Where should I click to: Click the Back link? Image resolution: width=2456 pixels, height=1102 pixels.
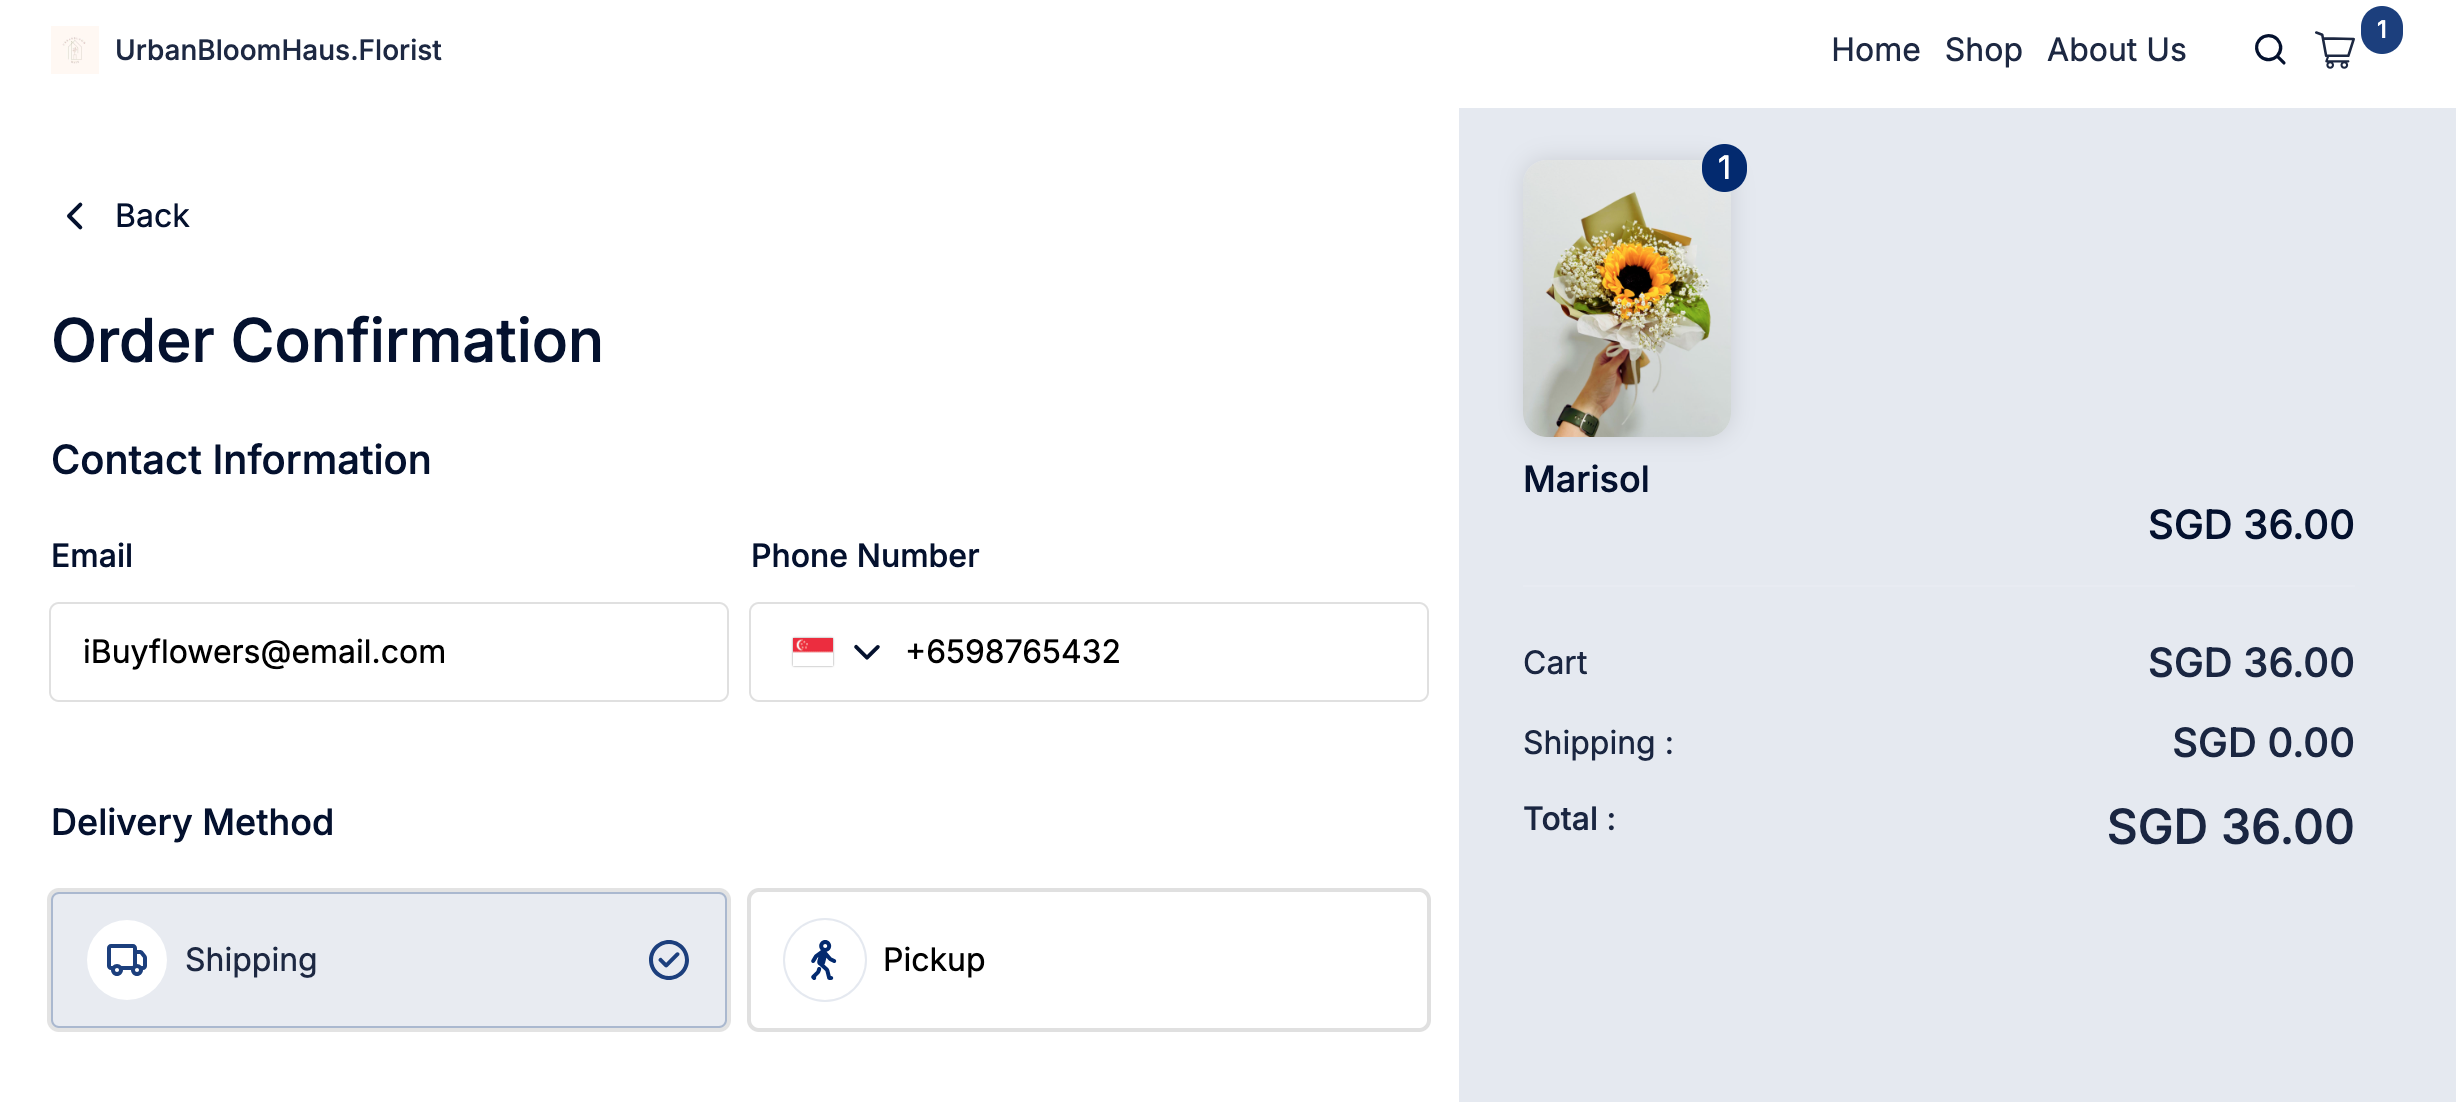(152, 215)
